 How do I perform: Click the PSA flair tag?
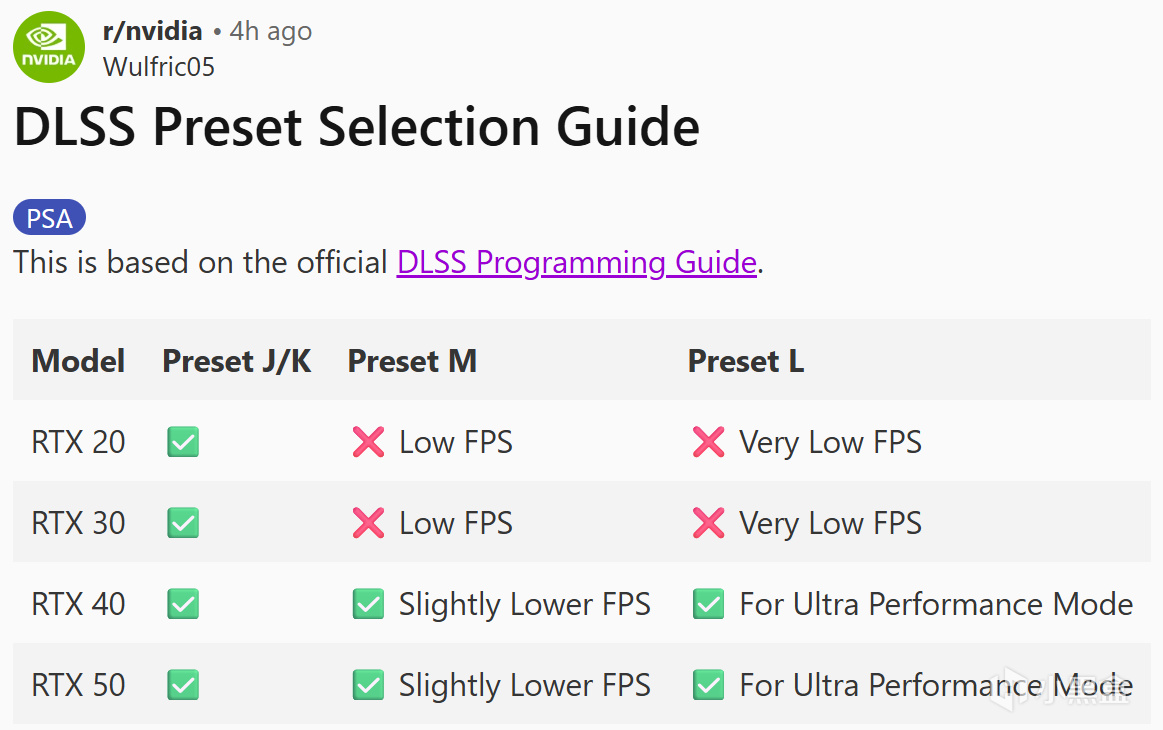pos(49,217)
